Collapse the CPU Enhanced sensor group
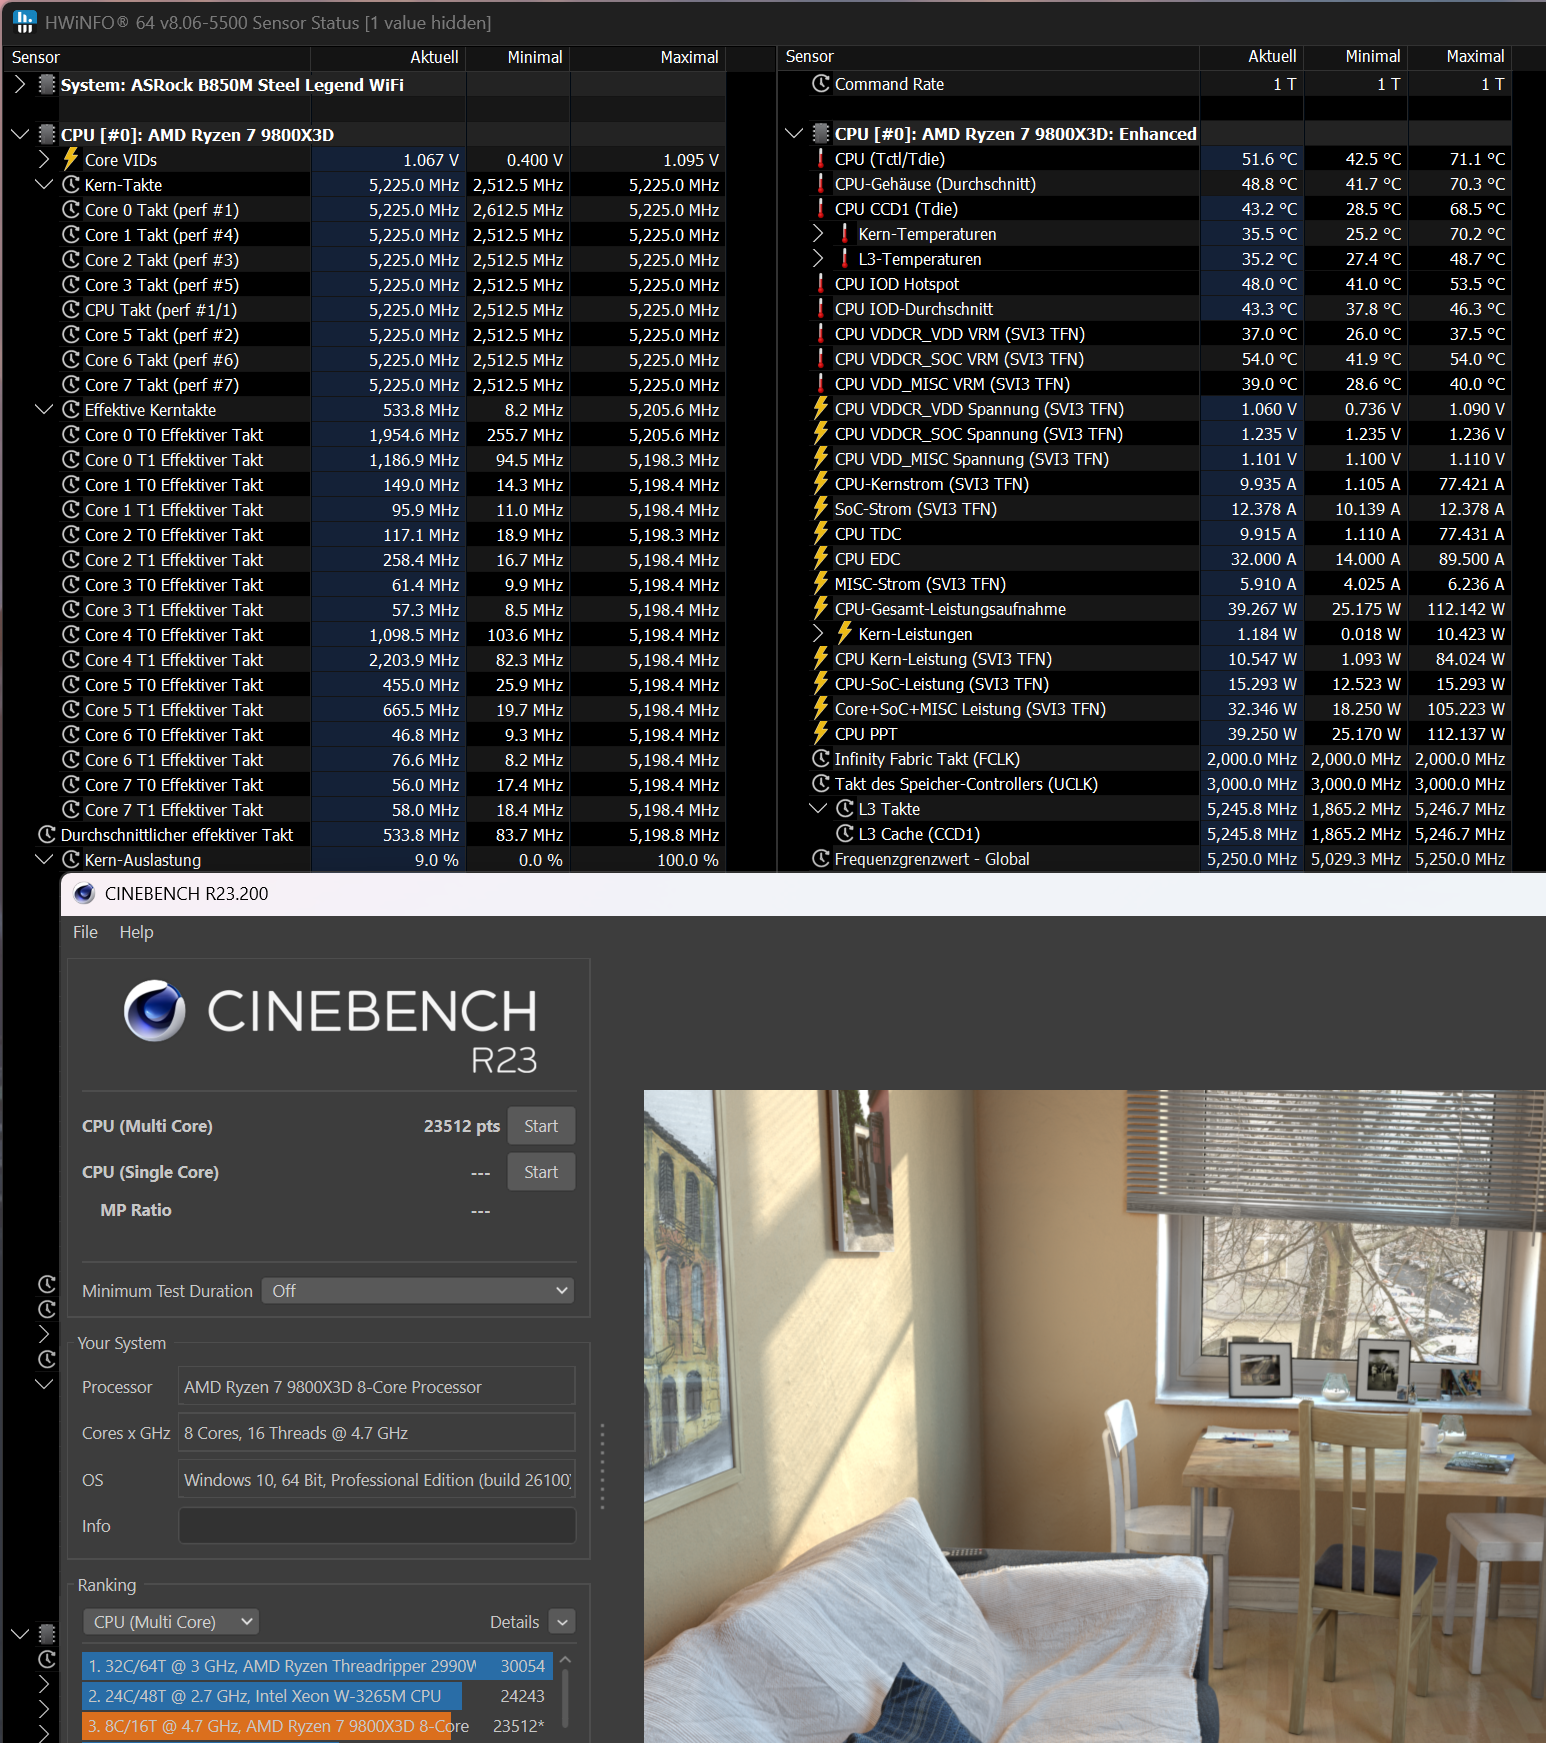The height and width of the screenshot is (1743, 1546). click(794, 133)
